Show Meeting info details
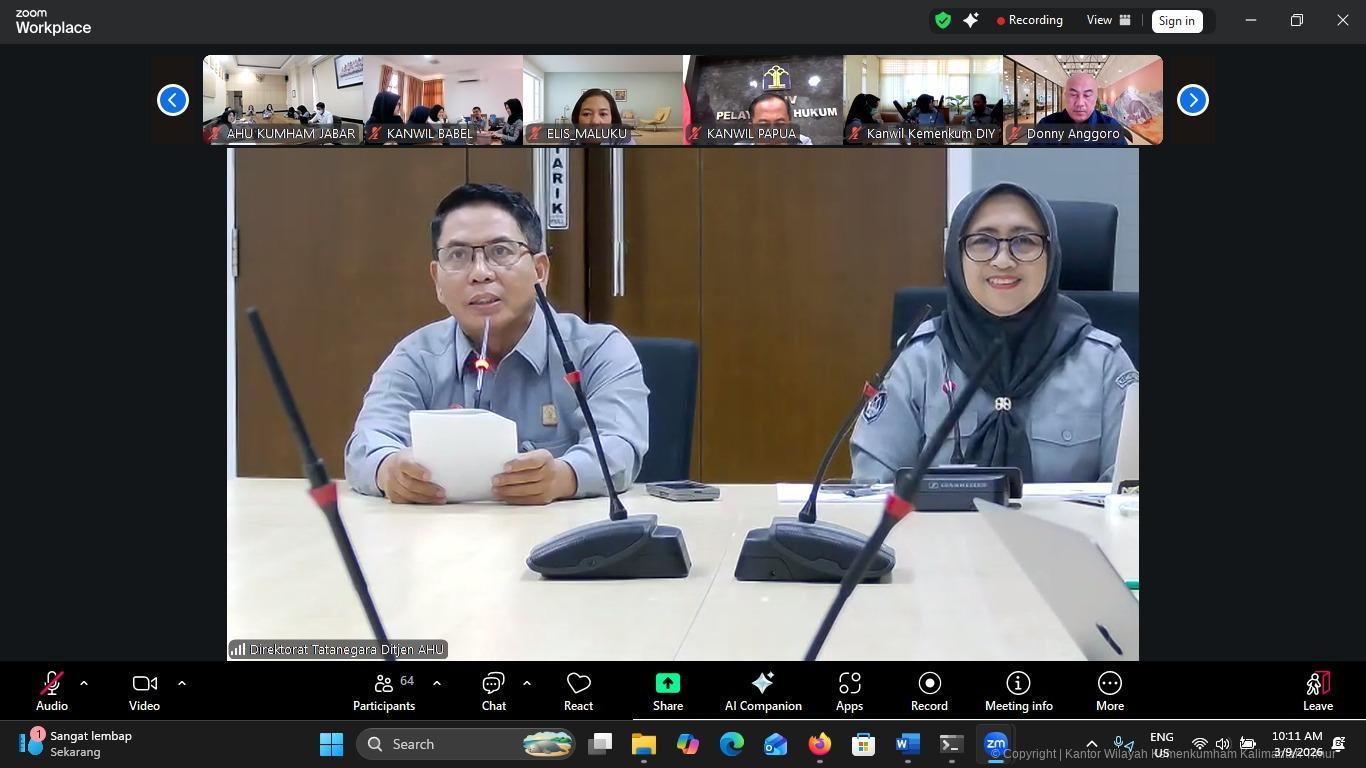This screenshot has height=768, width=1366. point(1018,691)
